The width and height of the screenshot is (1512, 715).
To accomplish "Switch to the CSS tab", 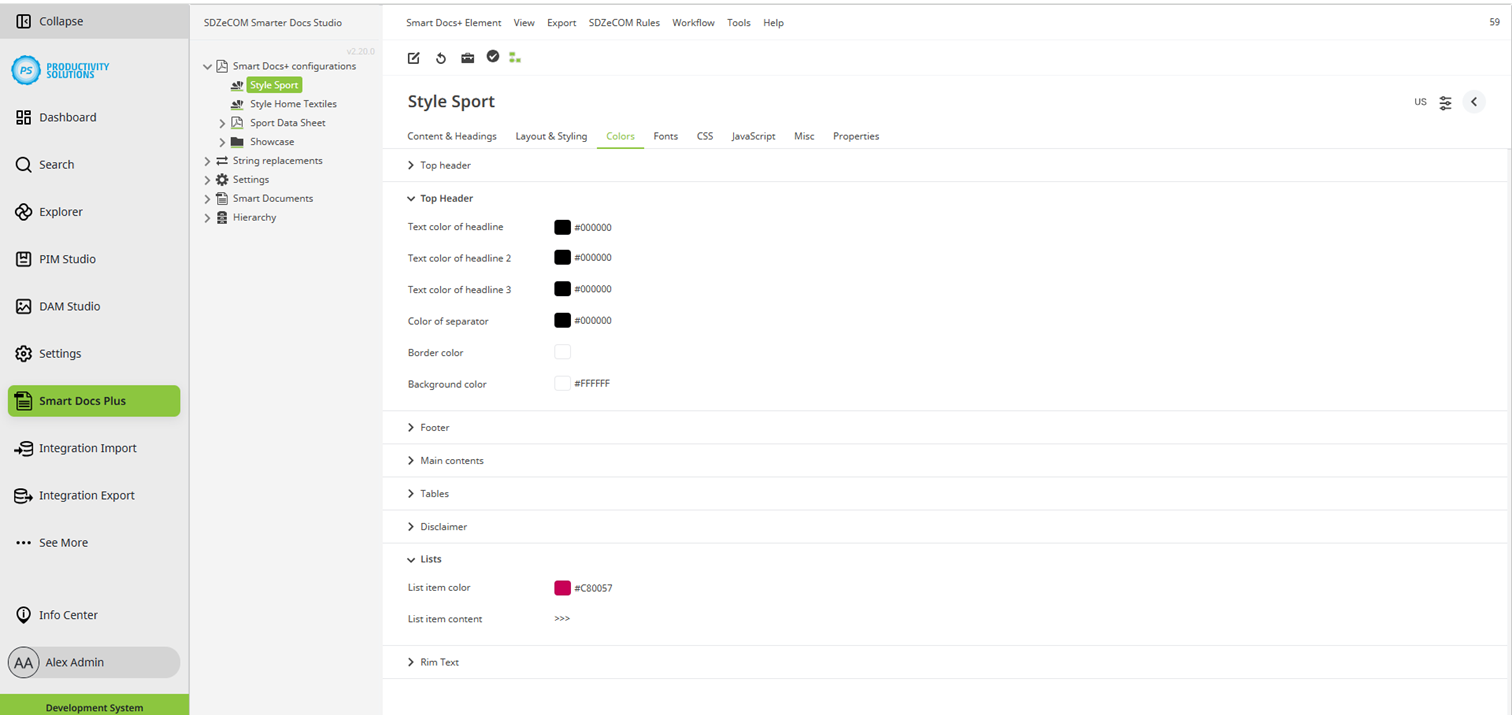I will coord(705,136).
